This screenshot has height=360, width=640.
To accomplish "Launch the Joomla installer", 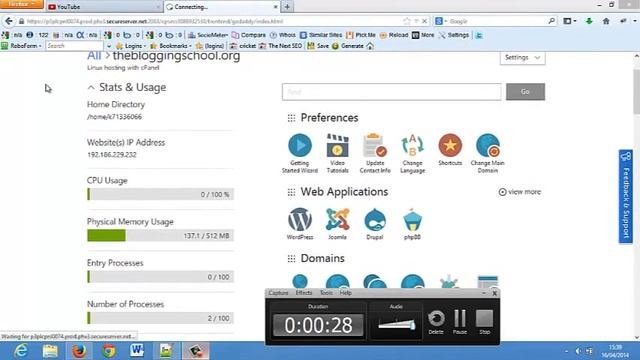I will (x=338, y=224).
